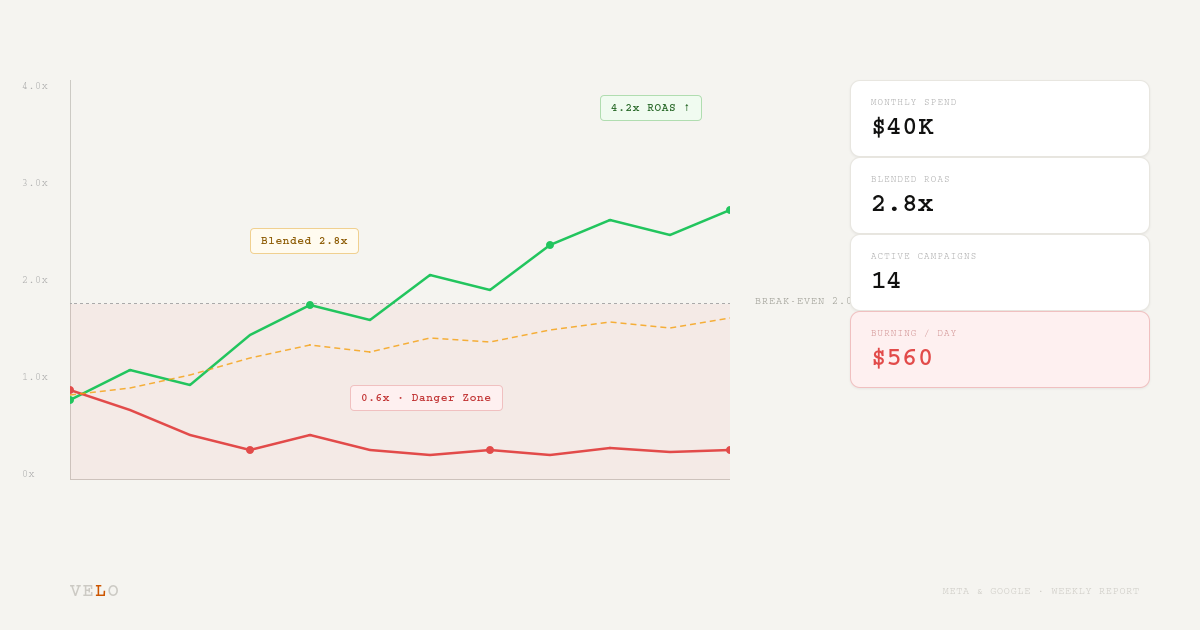
Task: Select the Blended 2.8x chart label
Action: pyautogui.click(x=304, y=241)
